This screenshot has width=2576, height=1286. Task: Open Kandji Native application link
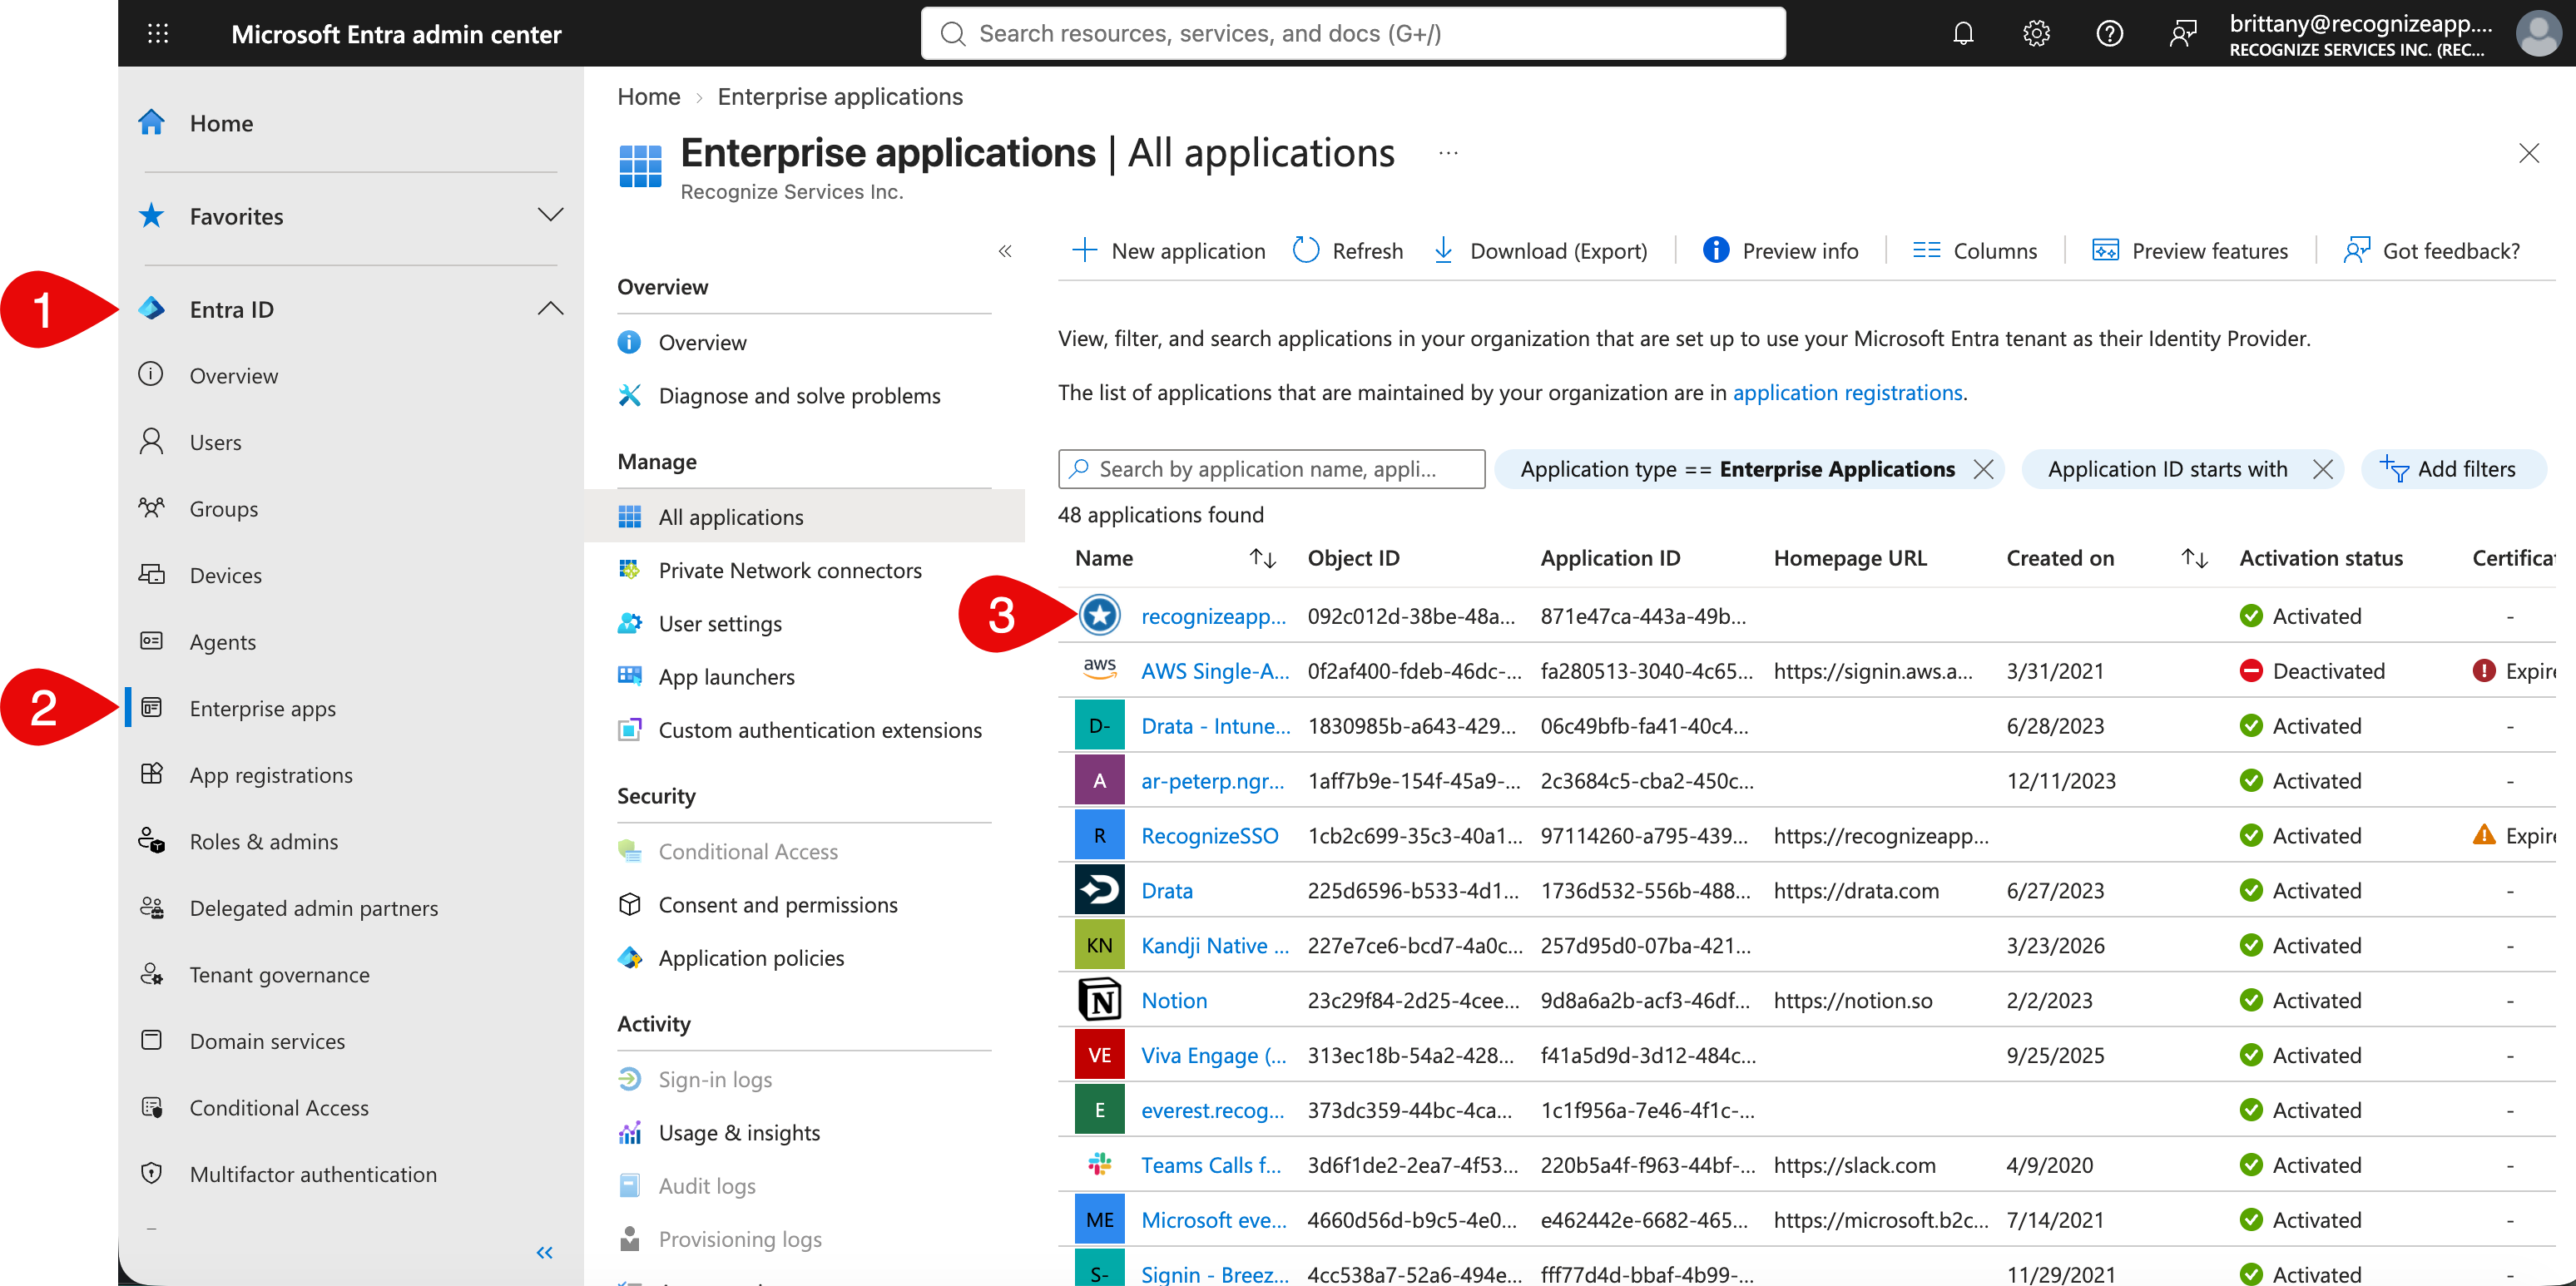[1214, 945]
